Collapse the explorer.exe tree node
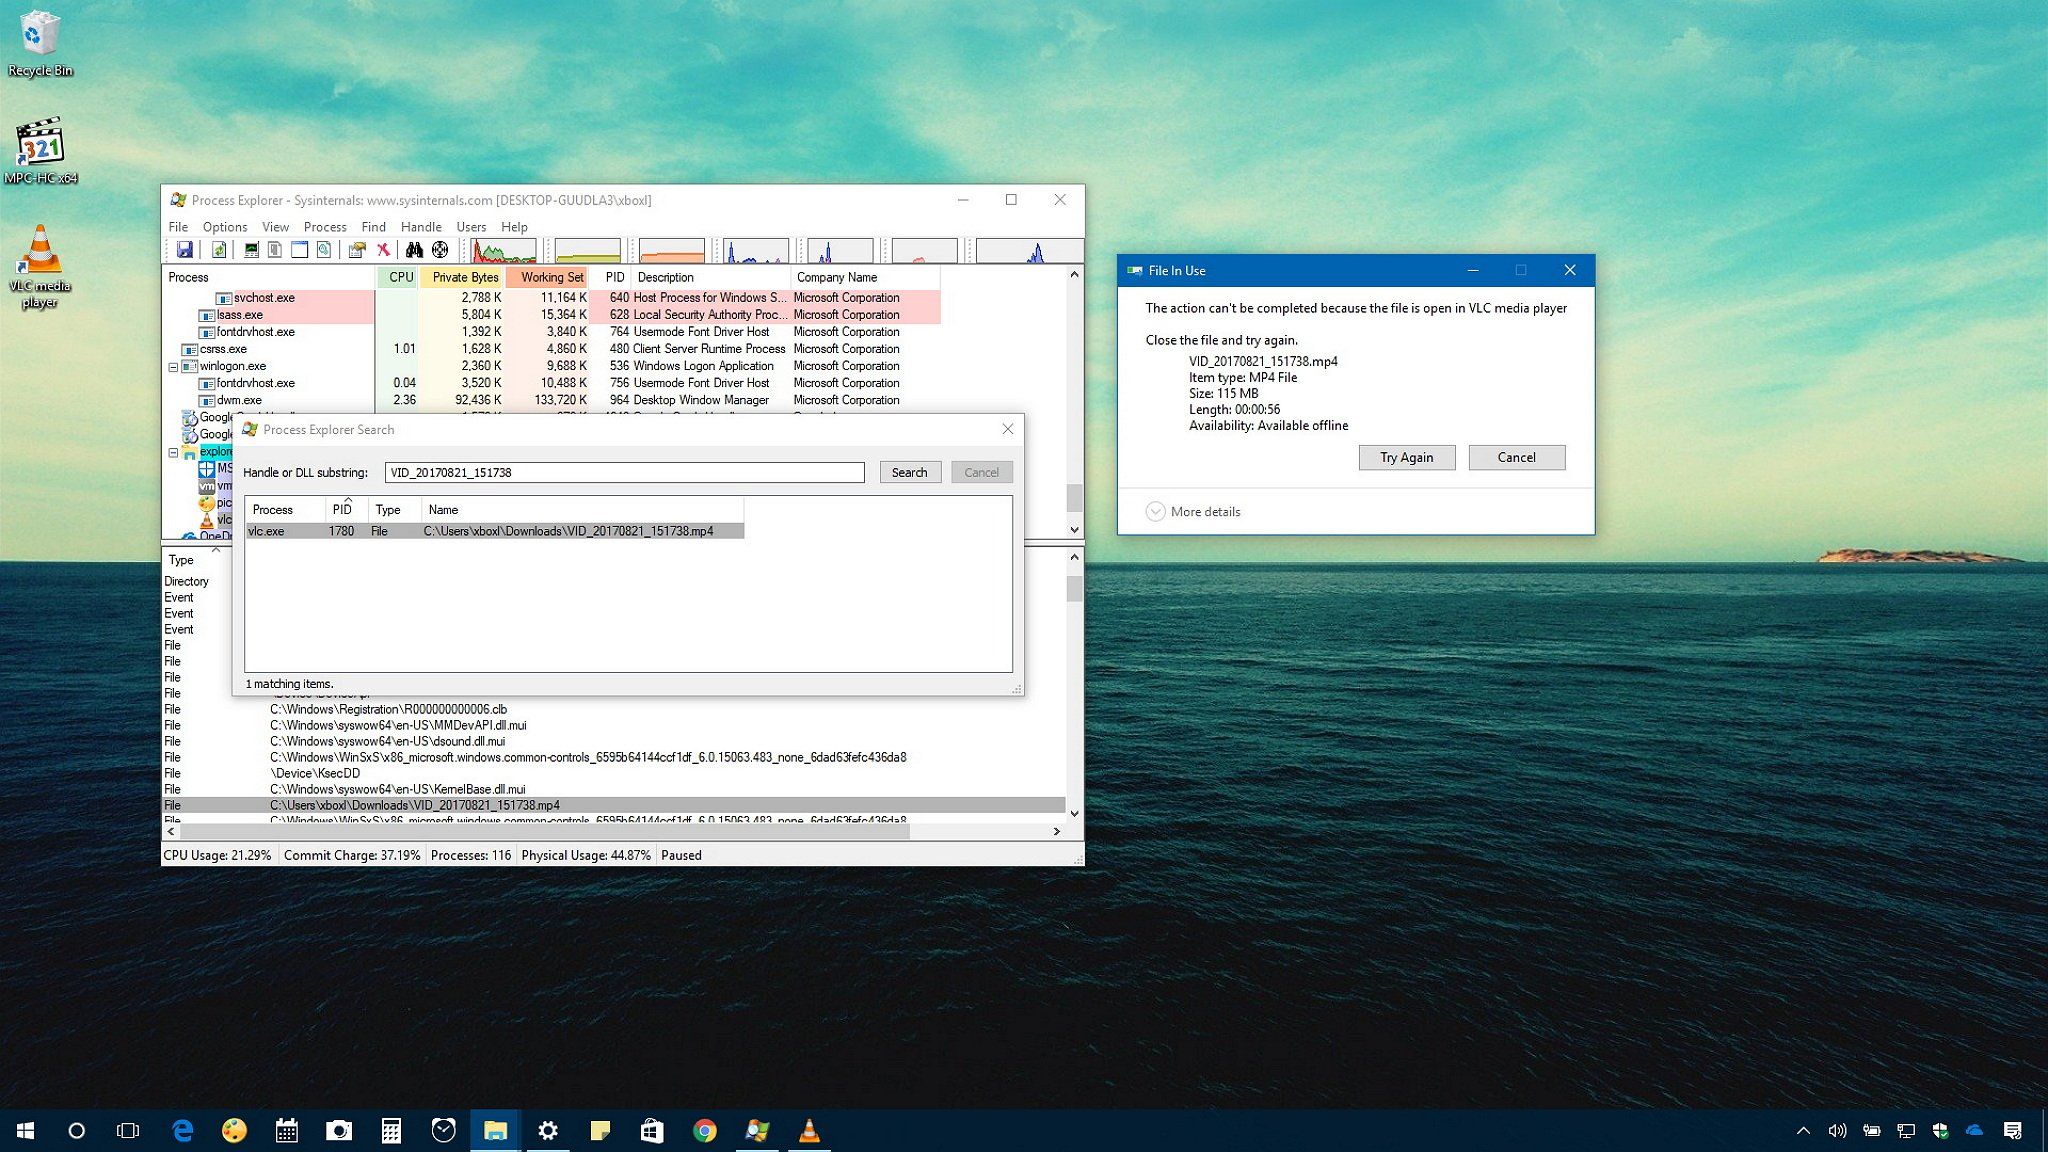 tap(173, 452)
